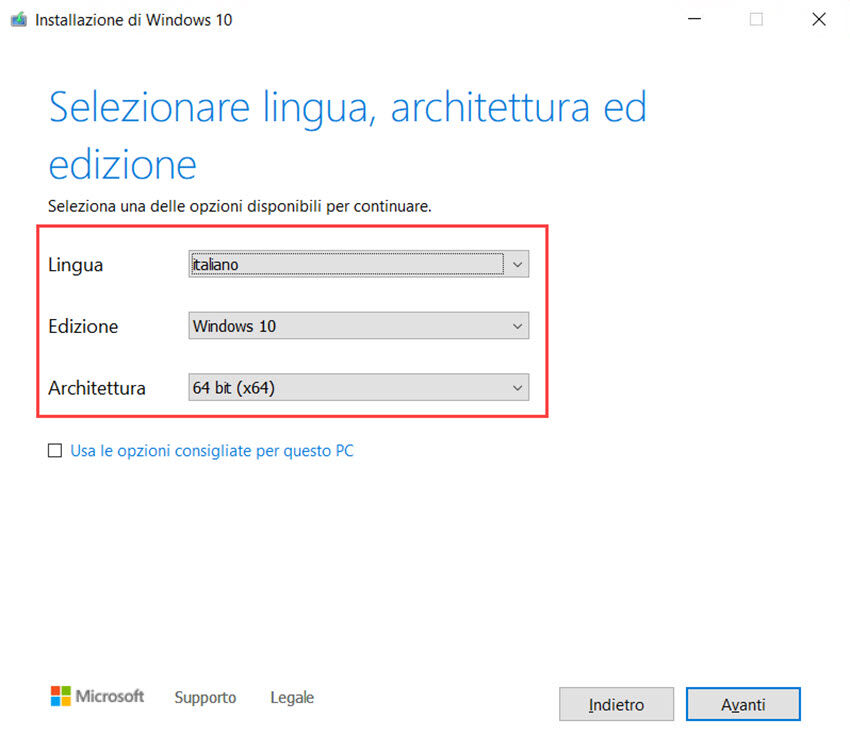Viewport: 850px width, 754px height.
Task: Open the Supporto link
Action: (x=205, y=698)
